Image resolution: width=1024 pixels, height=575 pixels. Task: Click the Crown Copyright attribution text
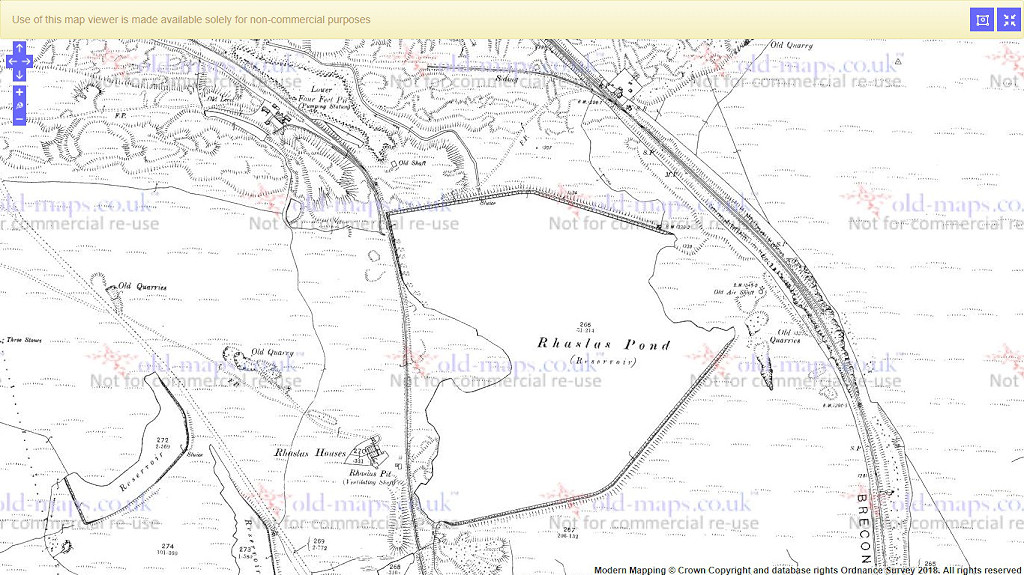[x=807, y=570]
